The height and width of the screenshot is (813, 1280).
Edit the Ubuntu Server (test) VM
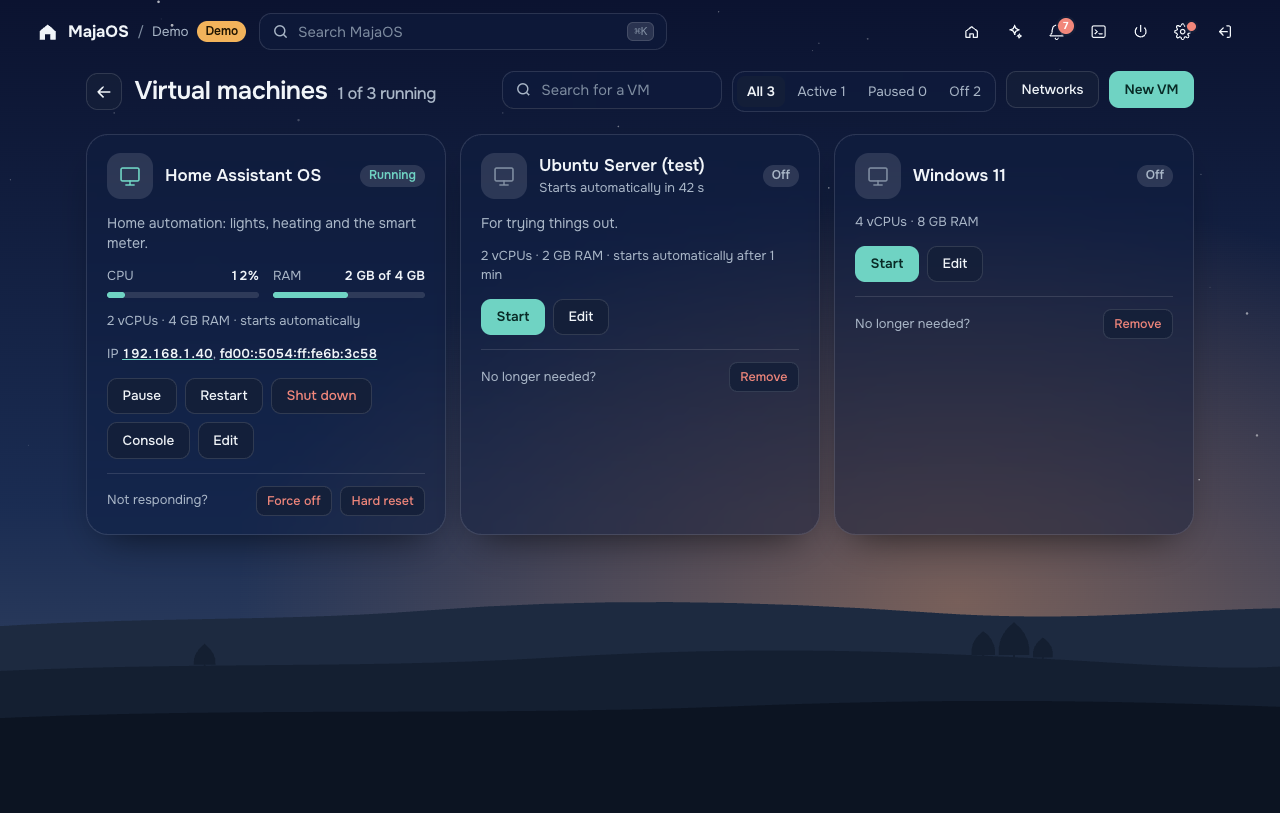click(581, 317)
